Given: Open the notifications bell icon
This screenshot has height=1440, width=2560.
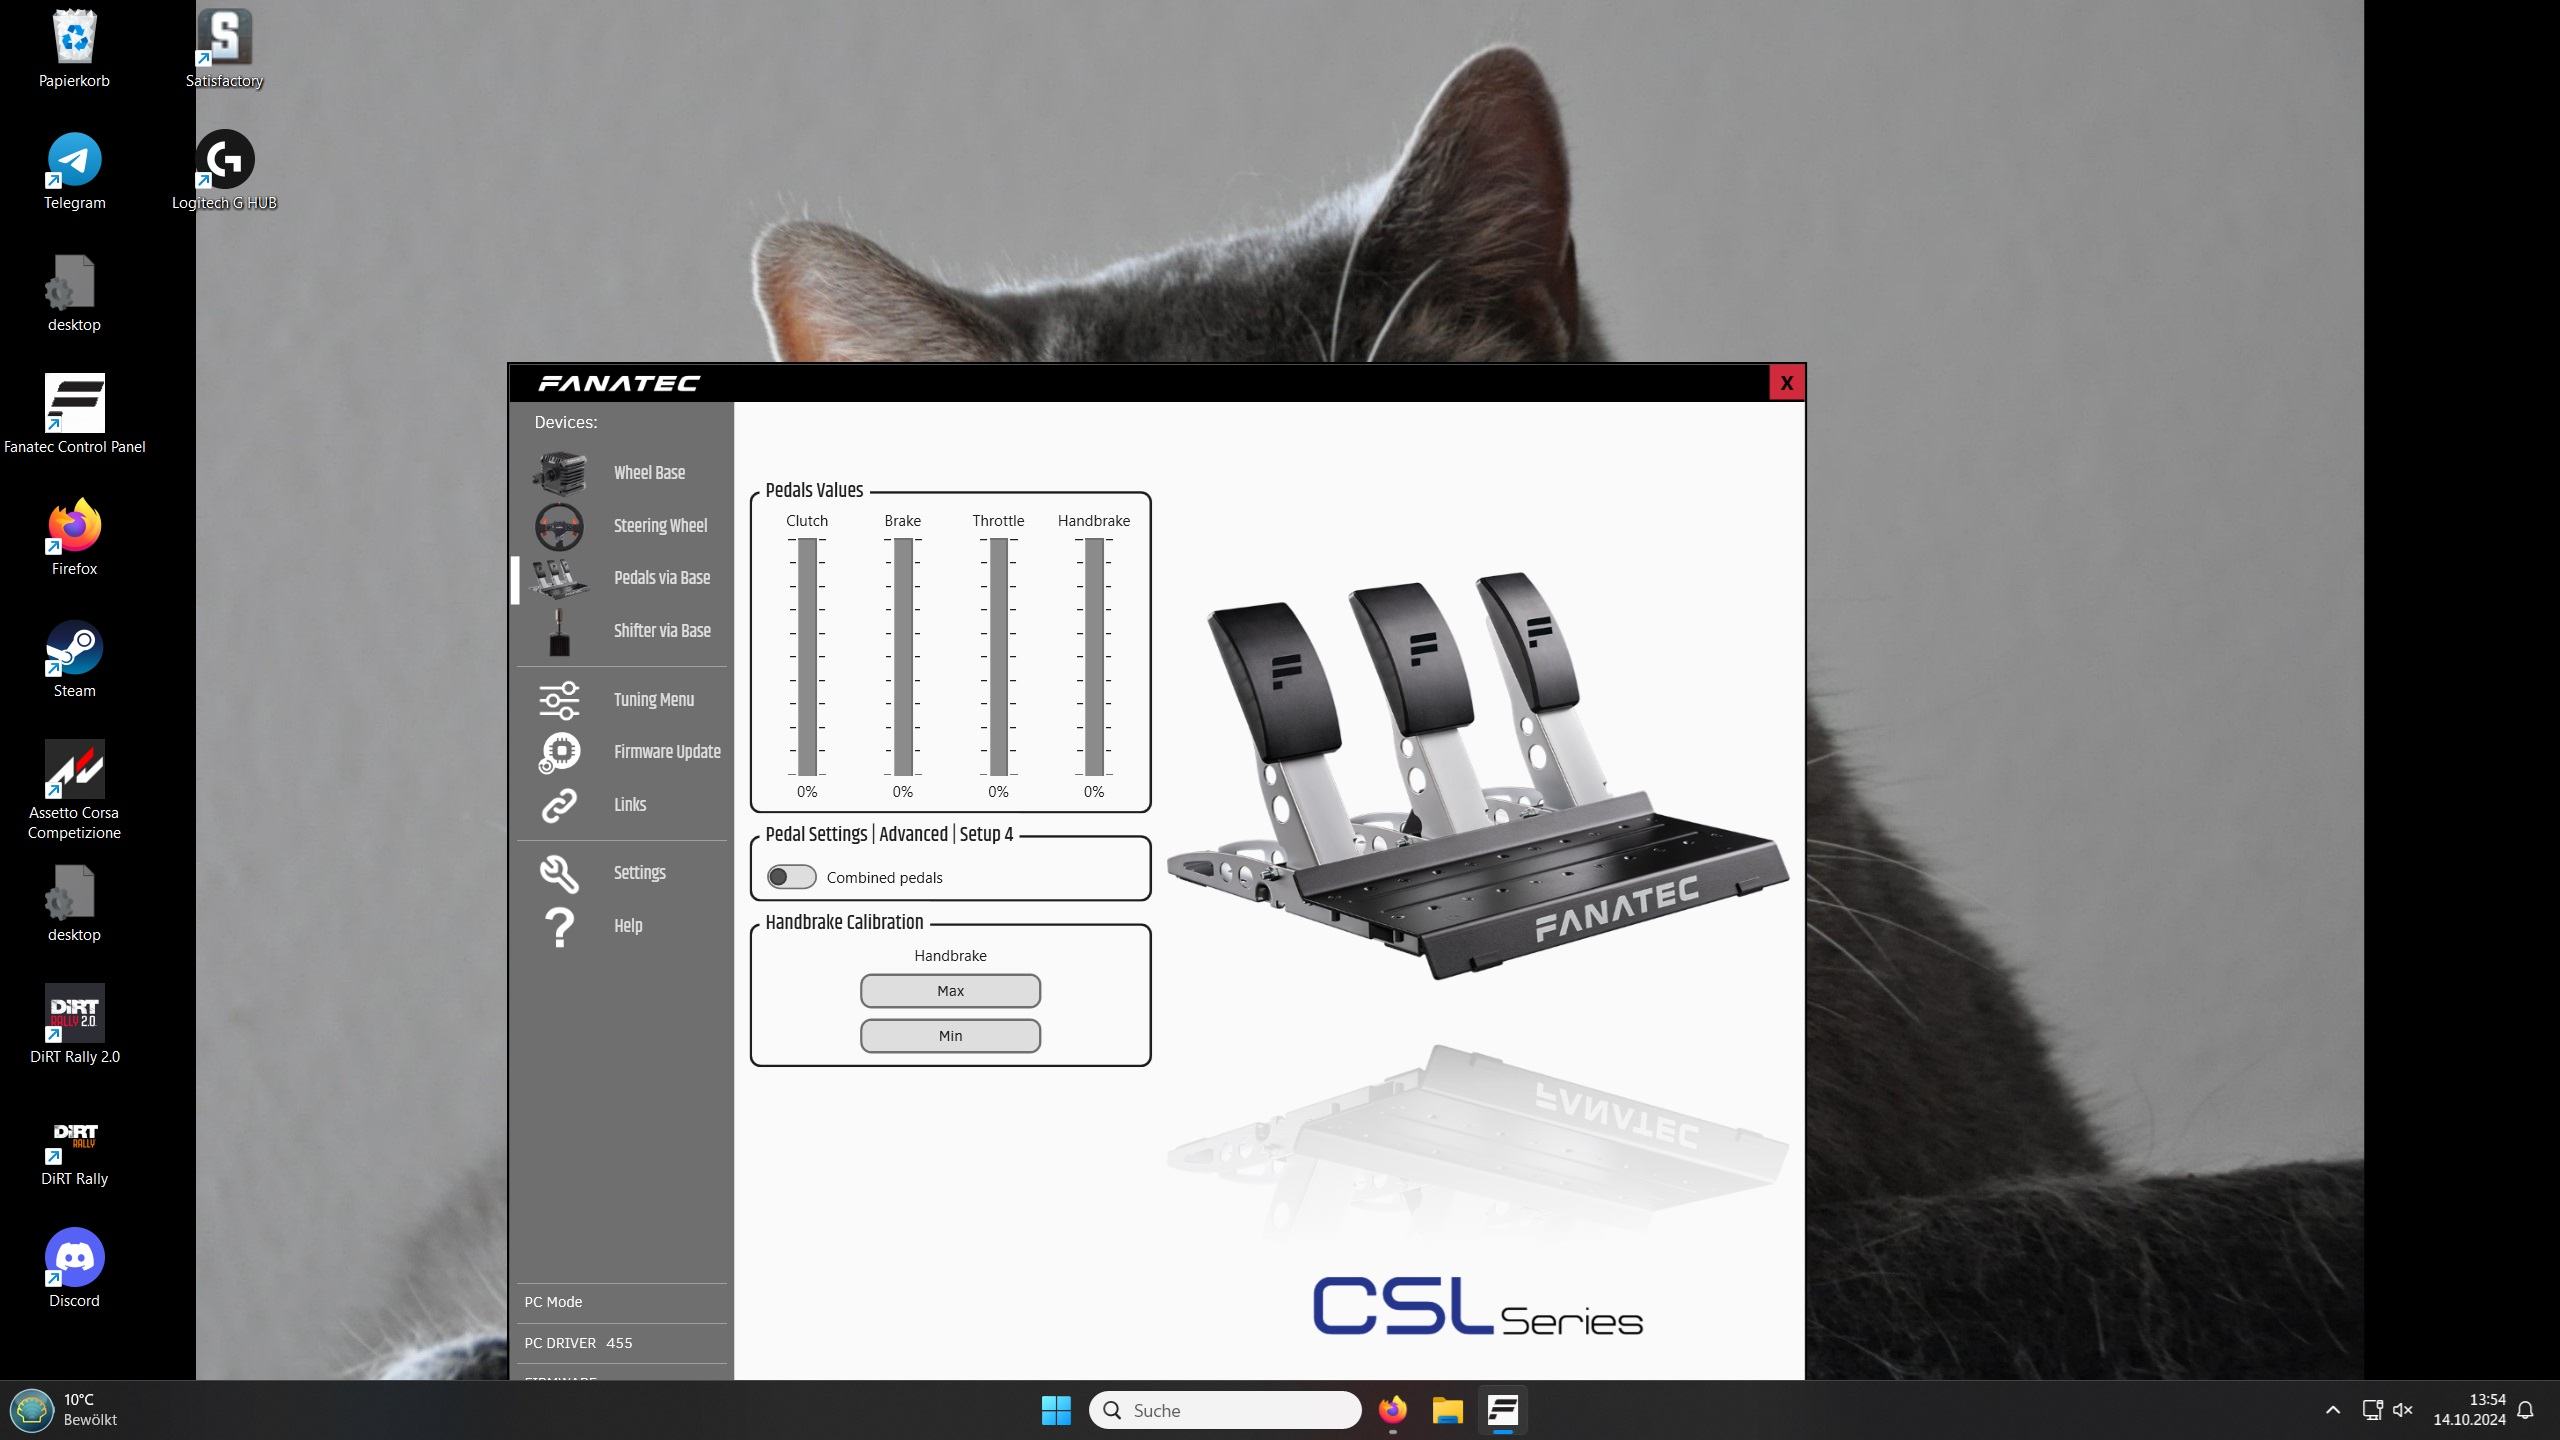Looking at the screenshot, I should 2525,1410.
